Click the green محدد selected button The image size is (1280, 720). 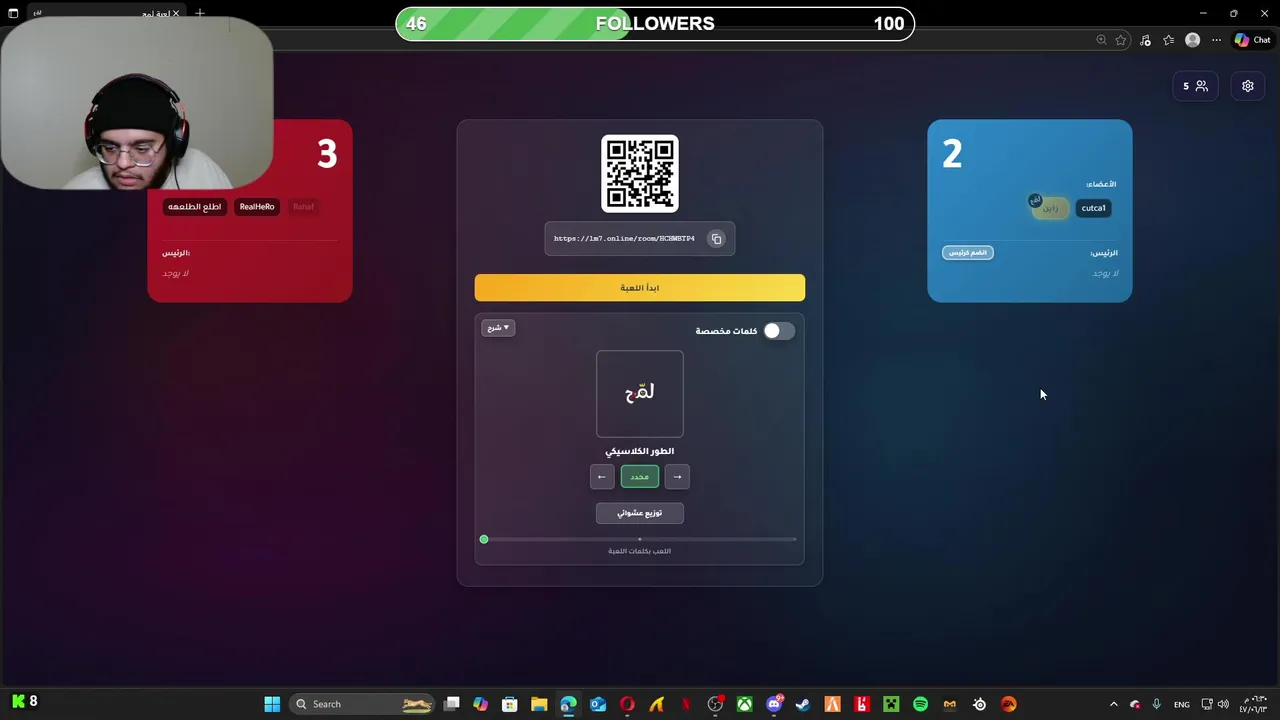tap(640, 477)
